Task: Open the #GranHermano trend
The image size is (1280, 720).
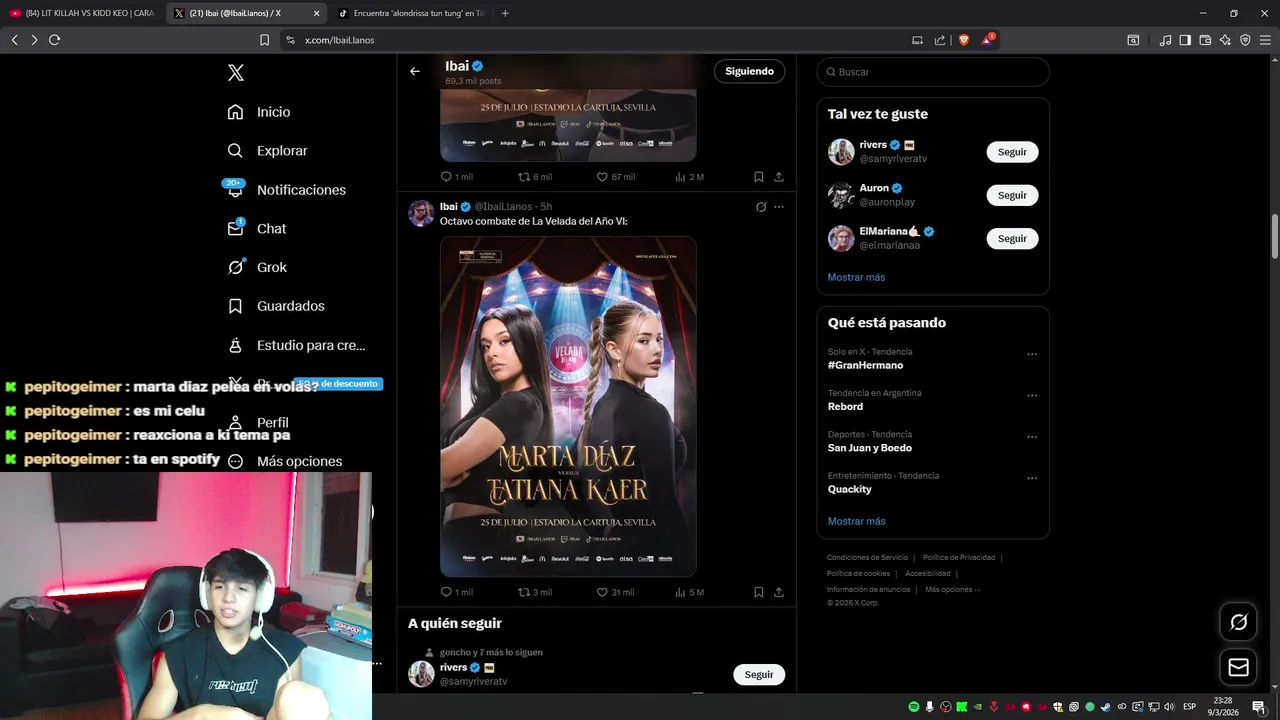Action: [x=865, y=365]
